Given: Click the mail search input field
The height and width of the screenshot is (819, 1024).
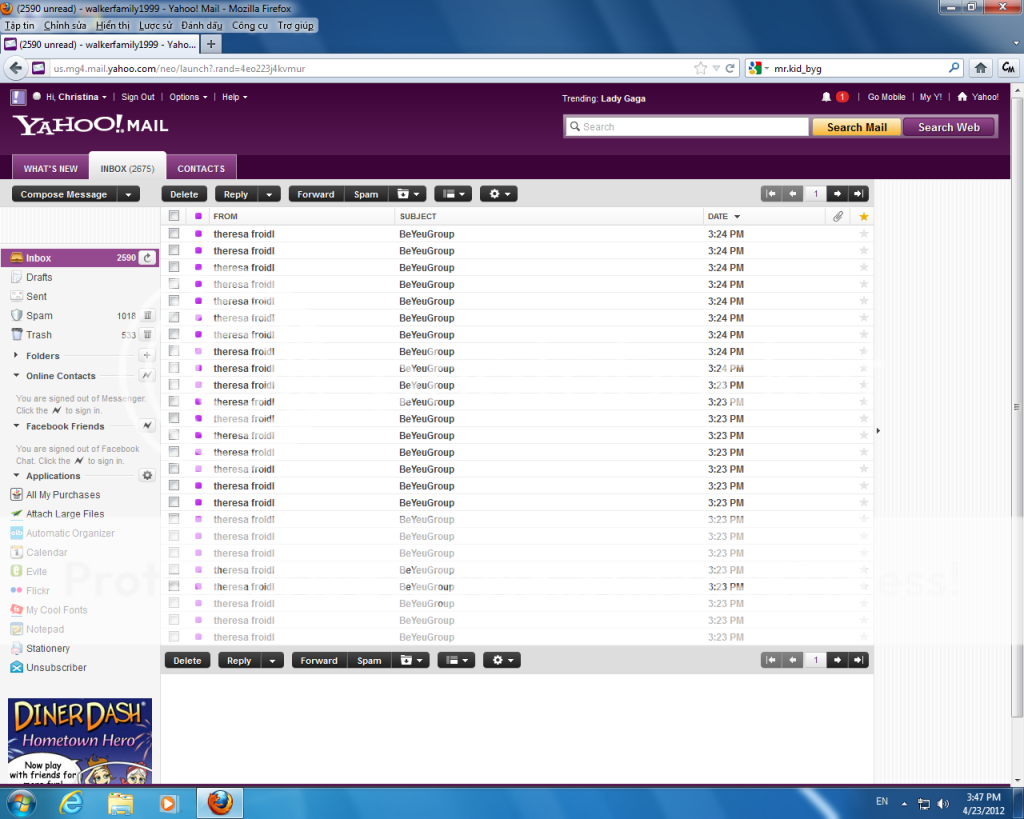Looking at the screenshot, I should coord(686,127).
